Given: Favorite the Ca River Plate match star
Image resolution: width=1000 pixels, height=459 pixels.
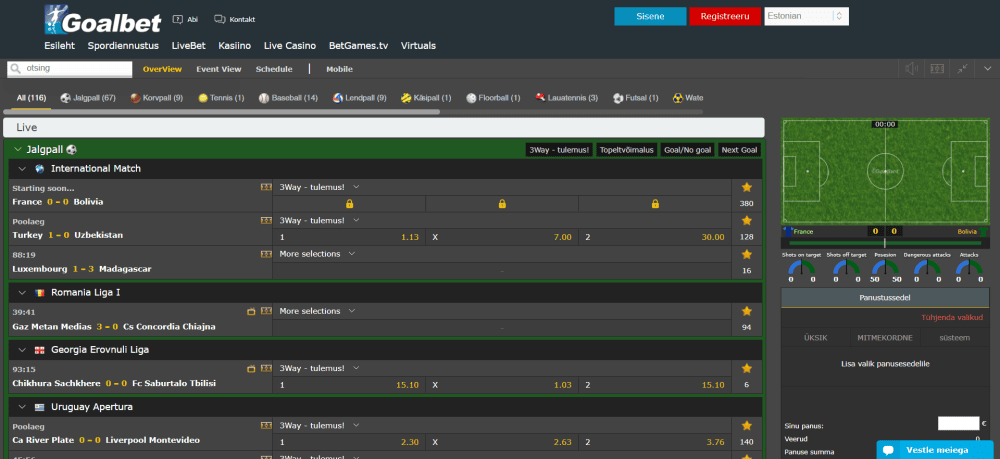Looking at the screenshot, I should pyautogui.click(x=747, y=425).
